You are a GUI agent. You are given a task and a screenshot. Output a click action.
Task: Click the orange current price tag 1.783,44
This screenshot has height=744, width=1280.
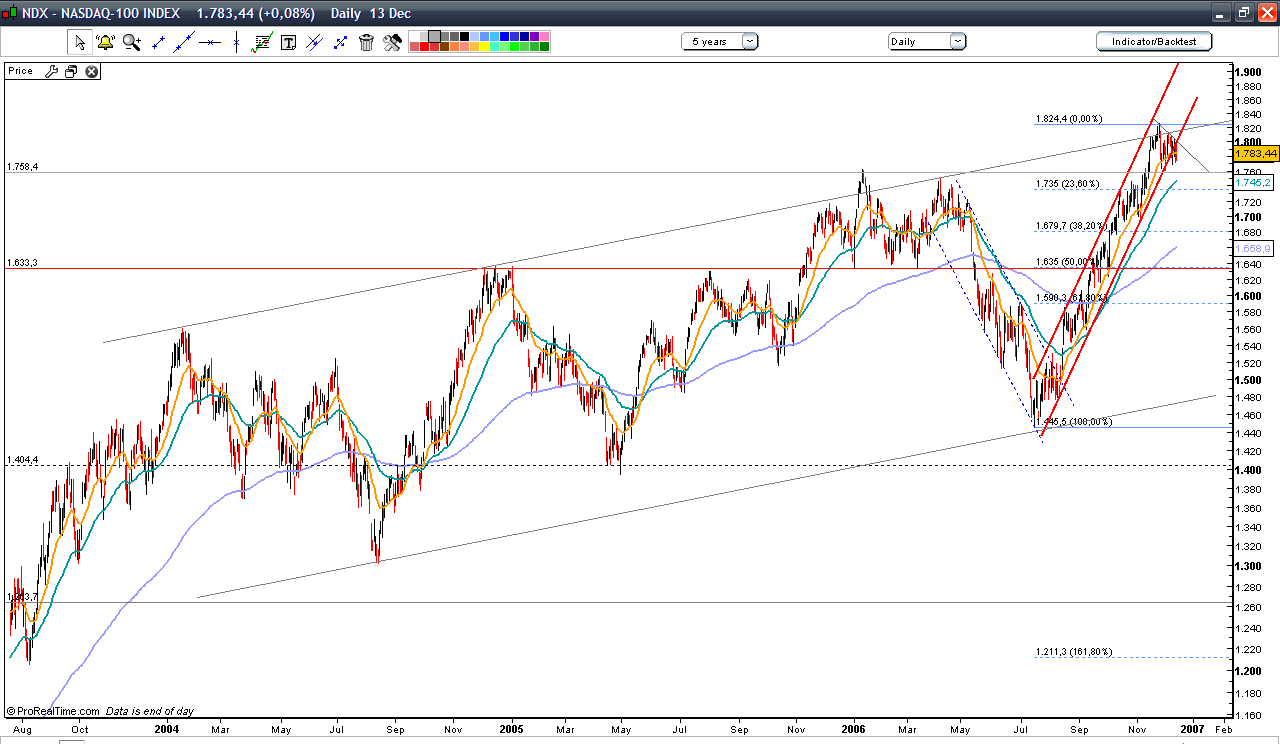1256,153
